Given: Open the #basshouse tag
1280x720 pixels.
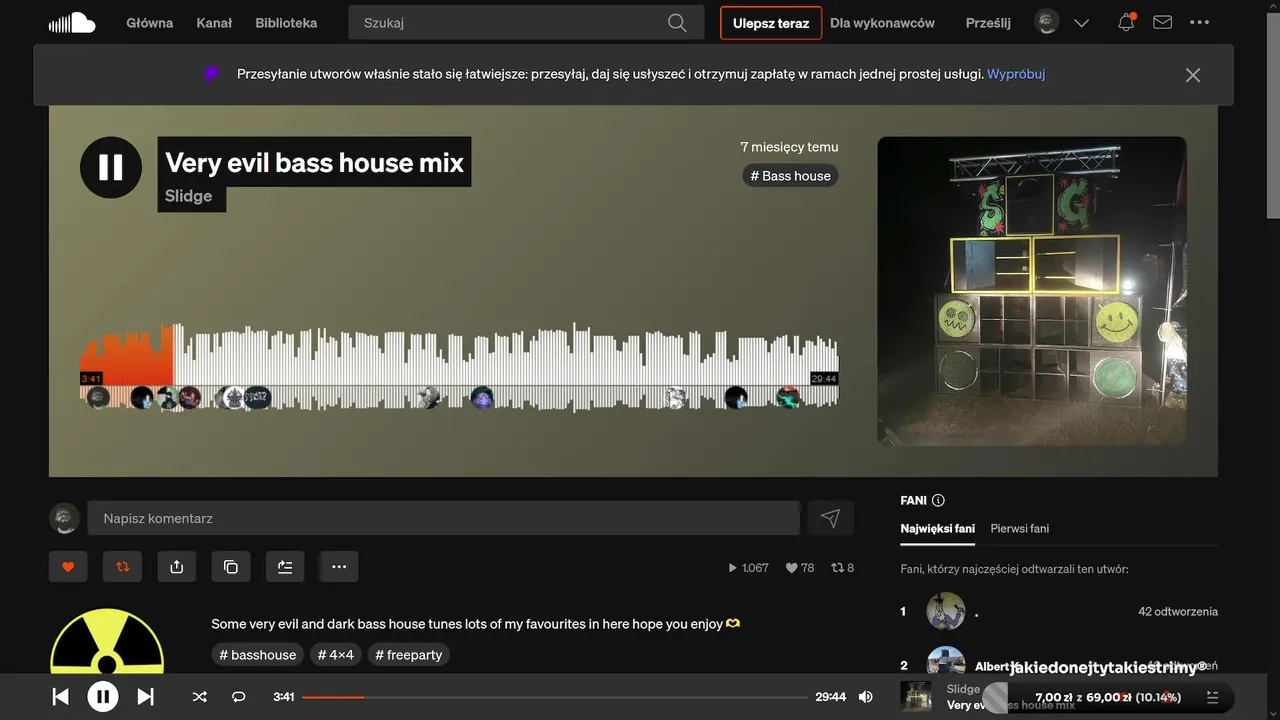Looking at the screenshot, I should pos(257,655).
